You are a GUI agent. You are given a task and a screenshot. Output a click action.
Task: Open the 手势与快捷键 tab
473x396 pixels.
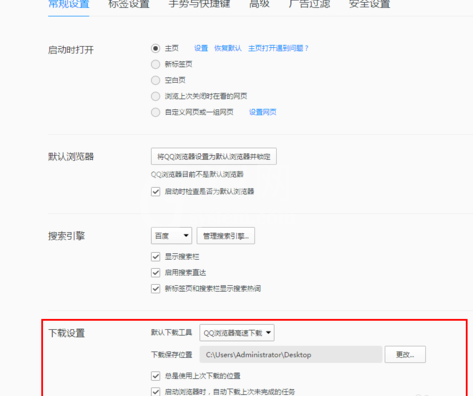click(199, 4)
